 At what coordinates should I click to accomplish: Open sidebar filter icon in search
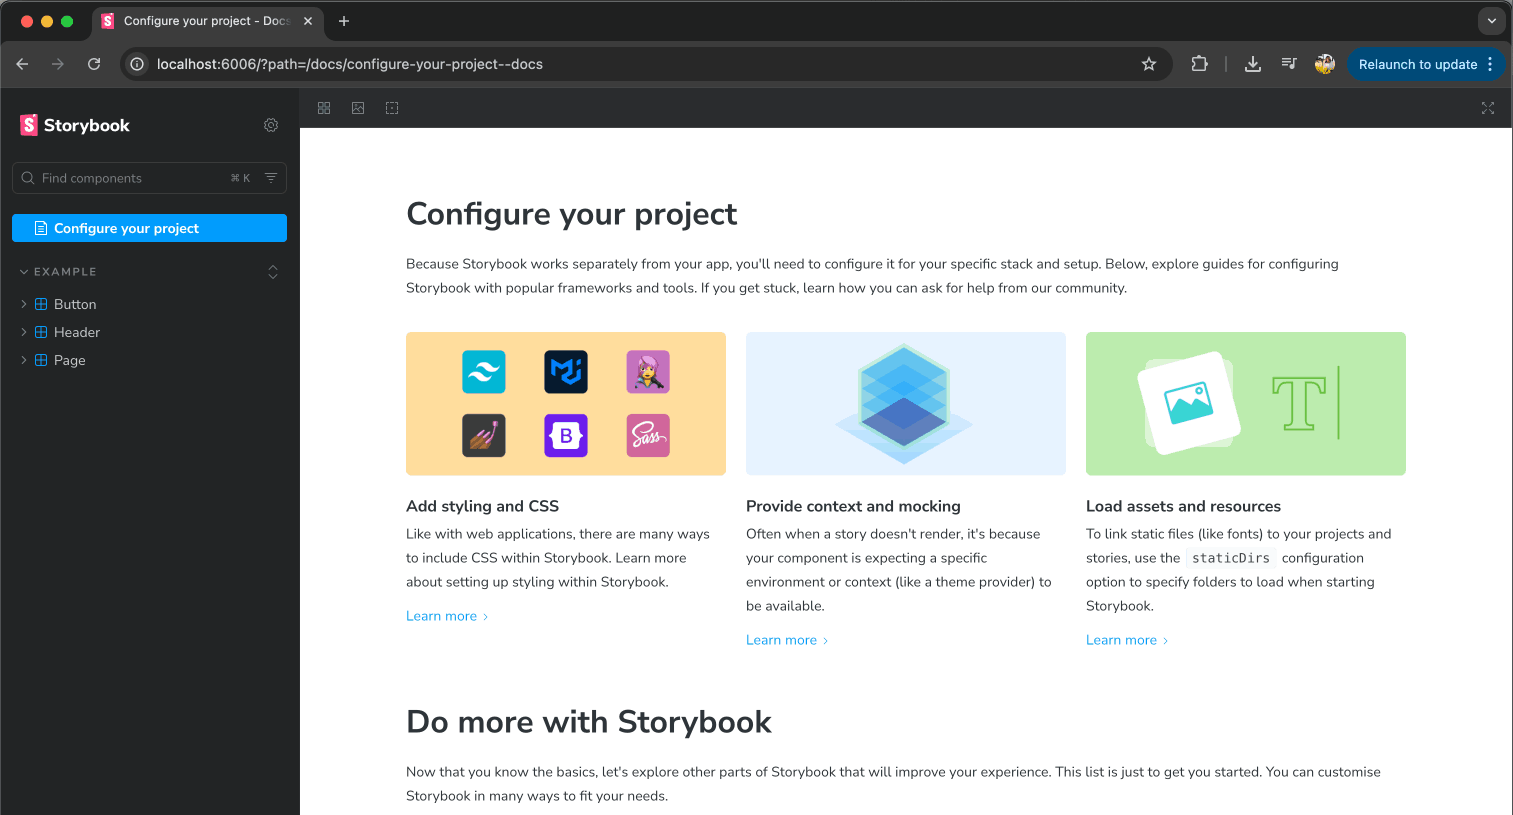[x=271, y=178]
